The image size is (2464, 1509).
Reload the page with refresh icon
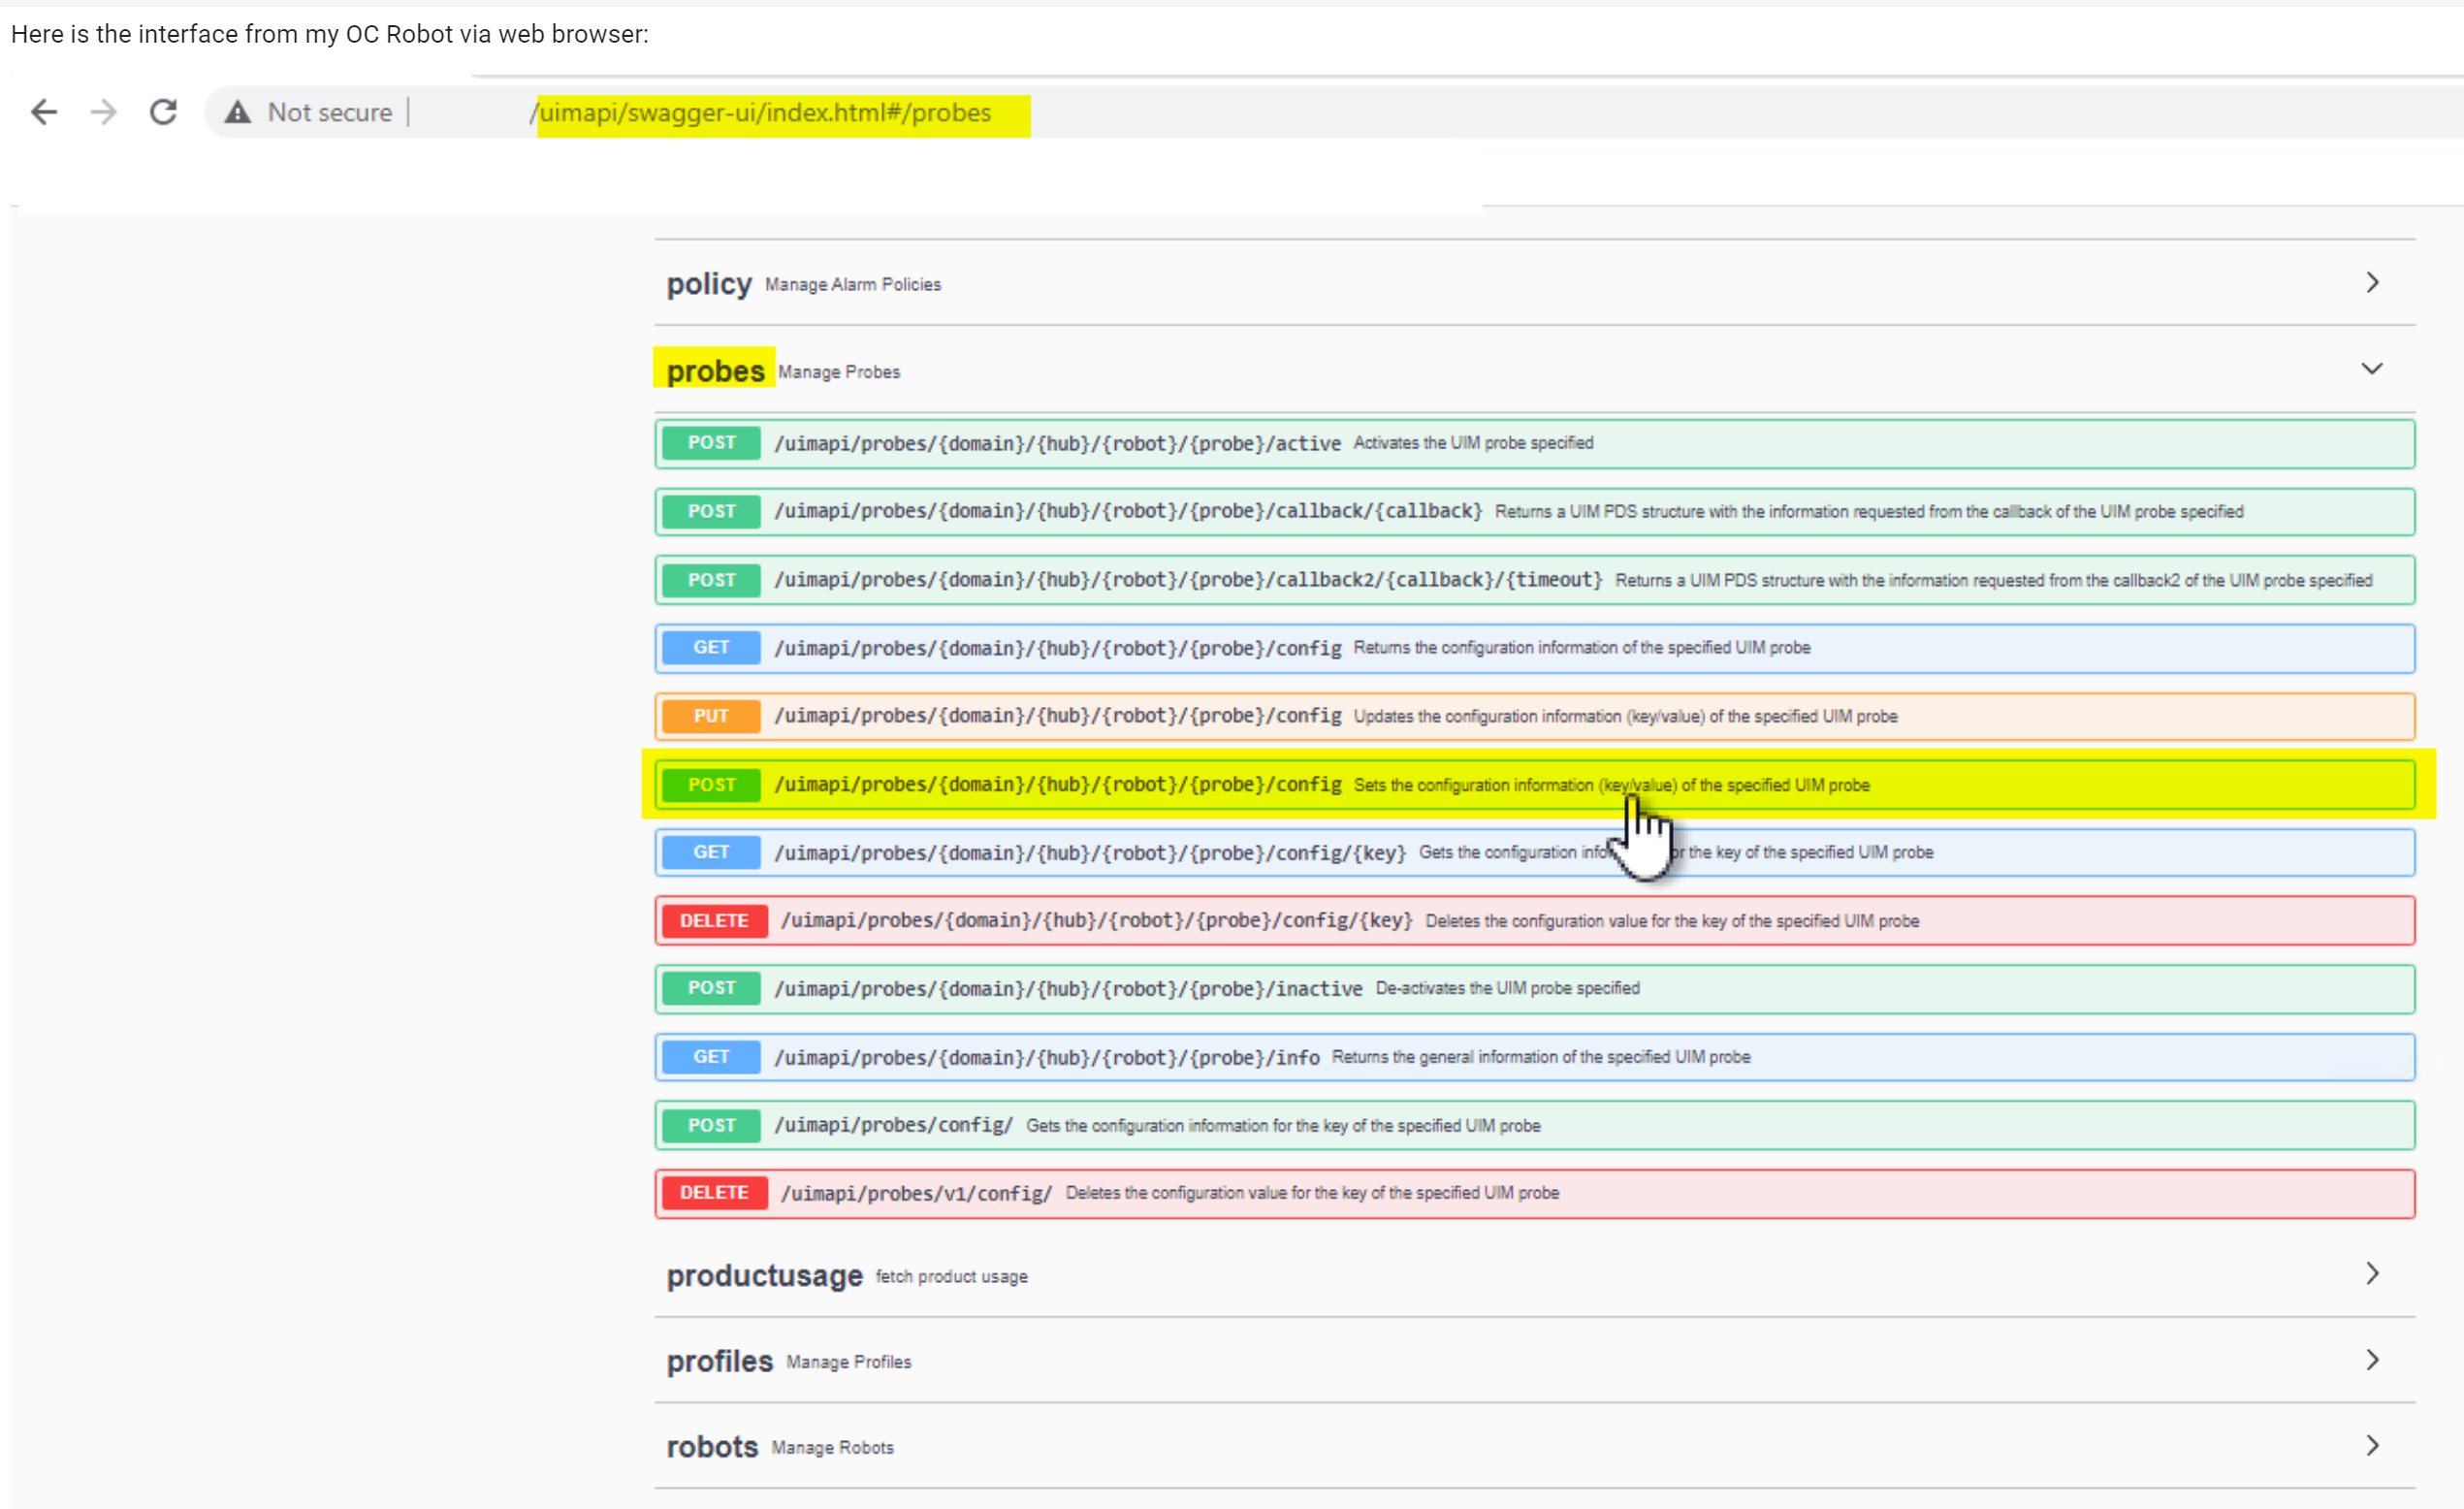(x=163, y=112)
